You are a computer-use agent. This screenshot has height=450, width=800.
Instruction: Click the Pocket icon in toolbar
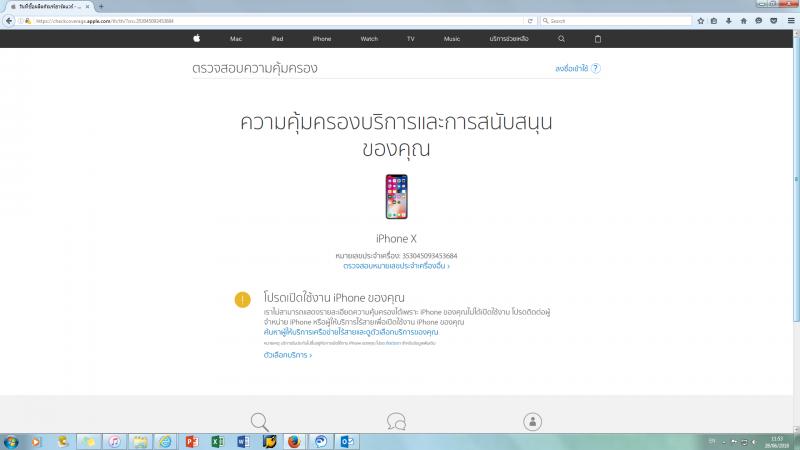773,21
